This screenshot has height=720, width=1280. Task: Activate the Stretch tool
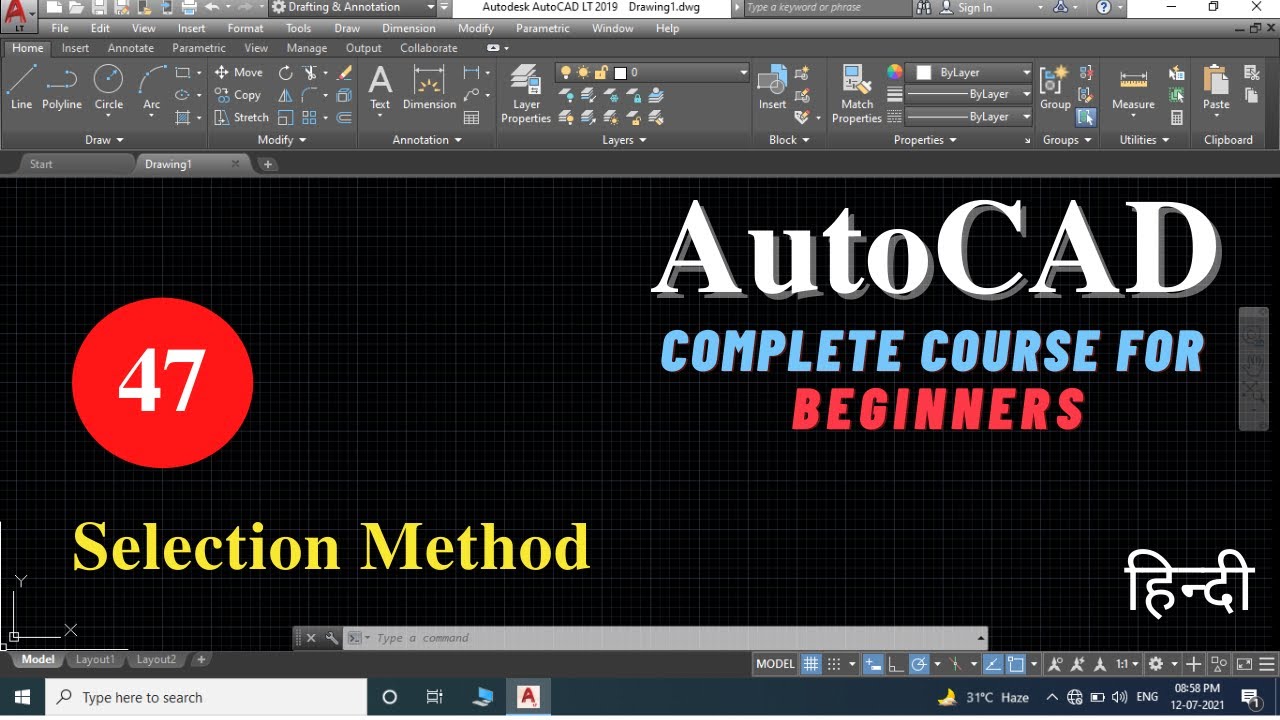[x=241, y=117]
